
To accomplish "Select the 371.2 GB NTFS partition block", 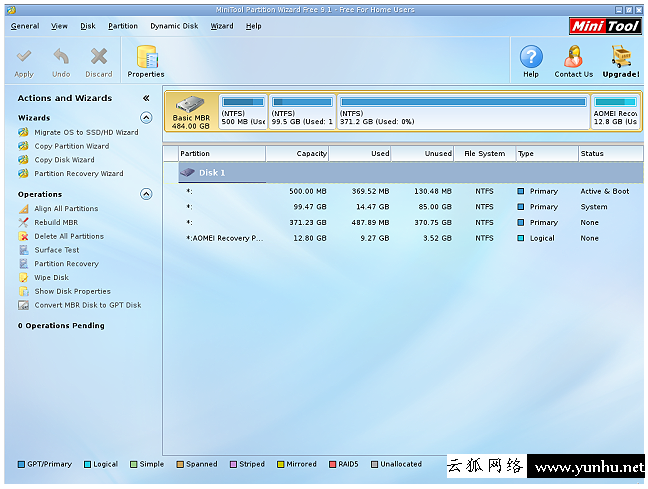I will 463,112.
